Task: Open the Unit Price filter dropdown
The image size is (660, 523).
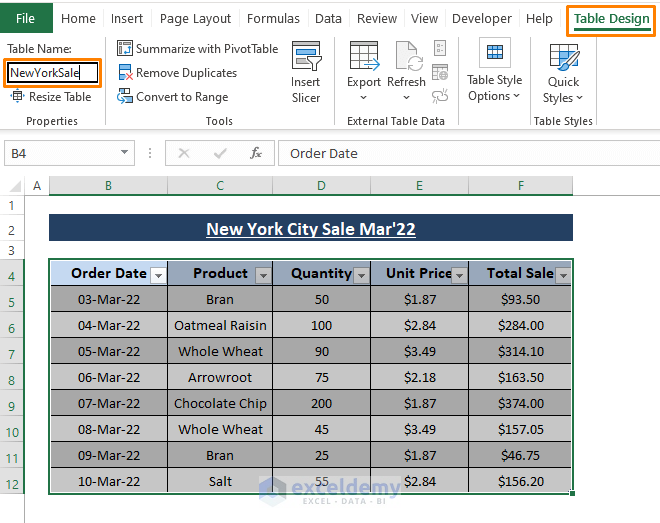Action: [459, 275]
